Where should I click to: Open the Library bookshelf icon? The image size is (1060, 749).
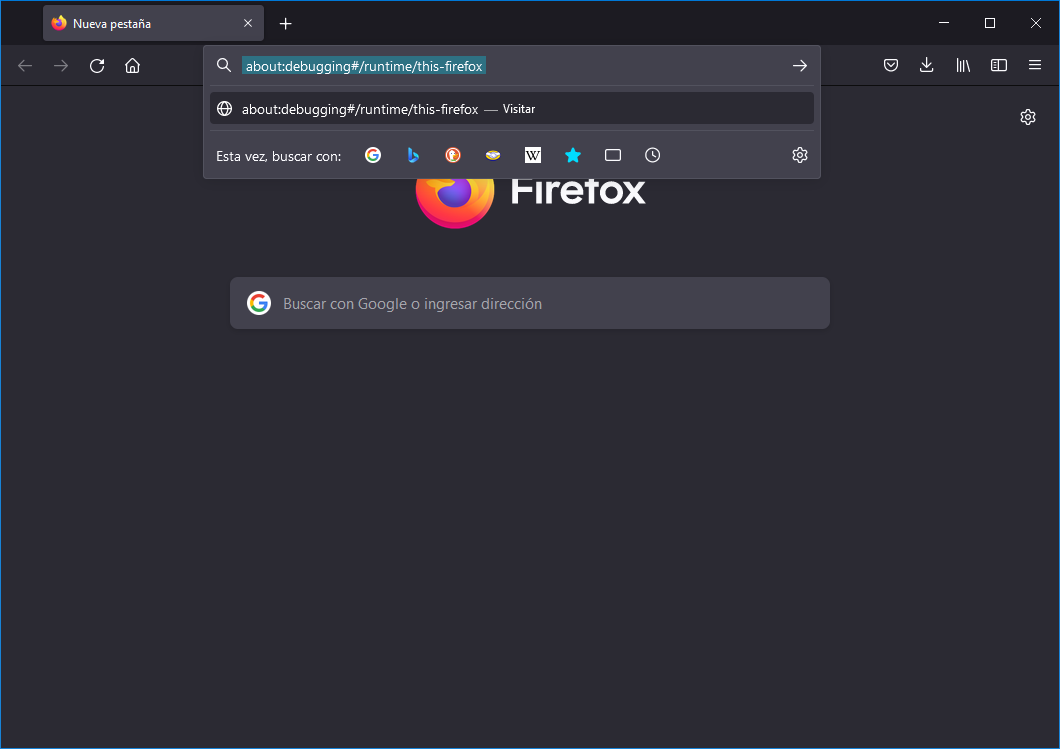pyautogui.click(x=963, y=66)
